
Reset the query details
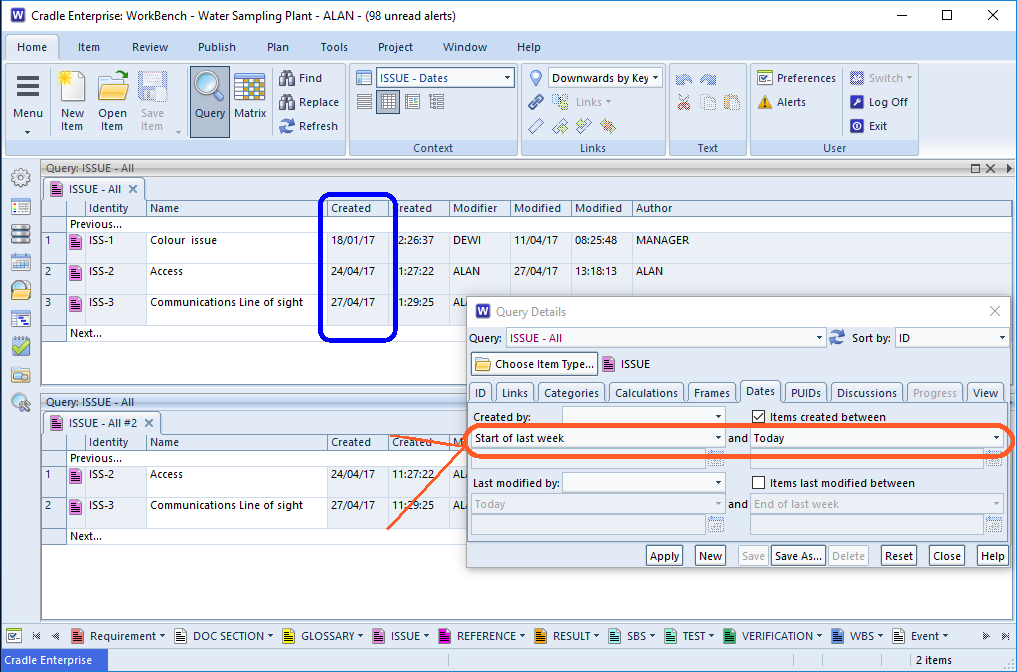pos(899,556)
